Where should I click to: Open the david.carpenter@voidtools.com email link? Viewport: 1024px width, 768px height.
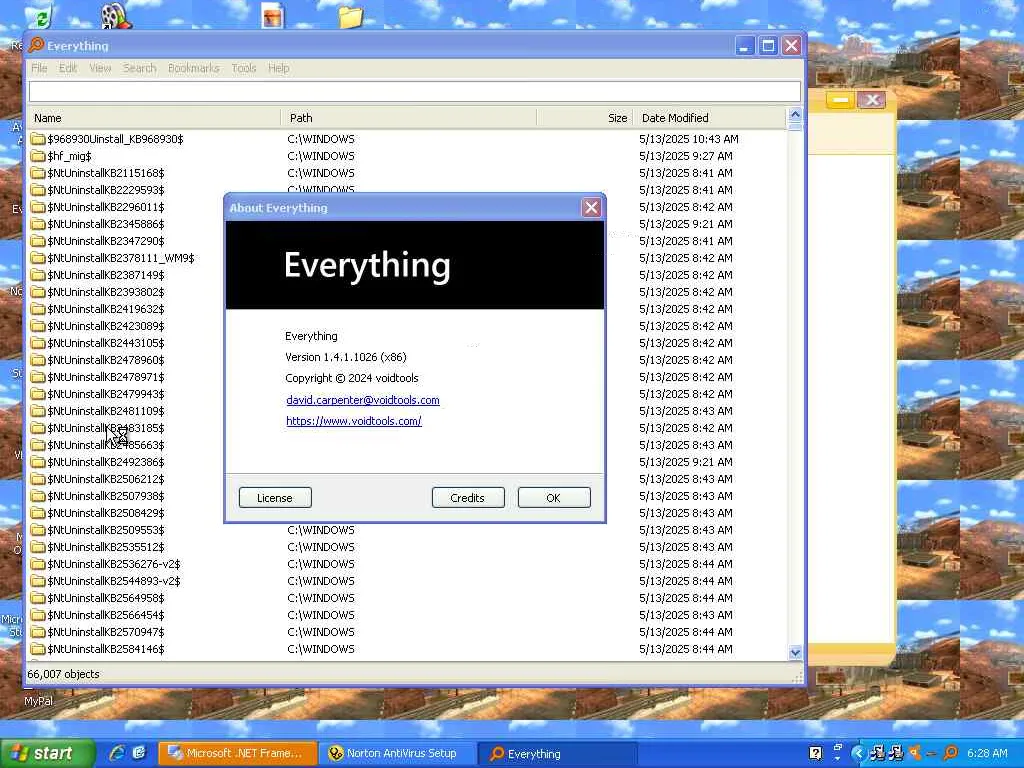tap(362, 400)
